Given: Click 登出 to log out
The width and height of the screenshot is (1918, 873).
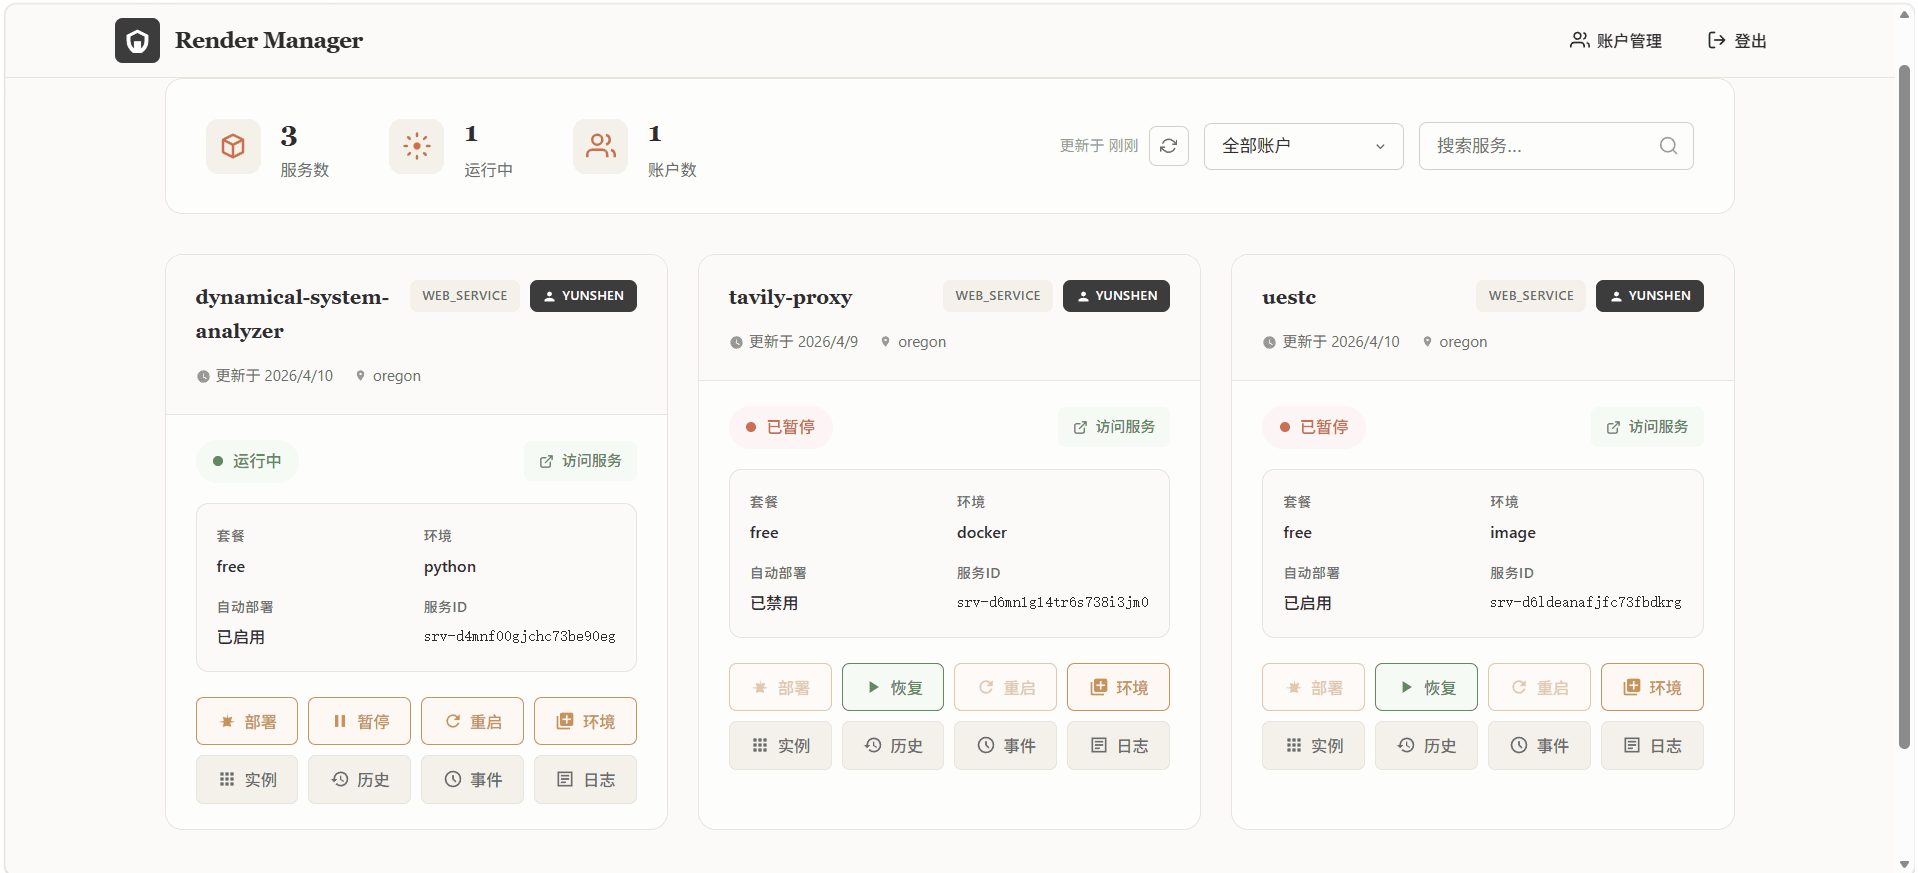Looking at the screenshot, I should point(1737,41).
